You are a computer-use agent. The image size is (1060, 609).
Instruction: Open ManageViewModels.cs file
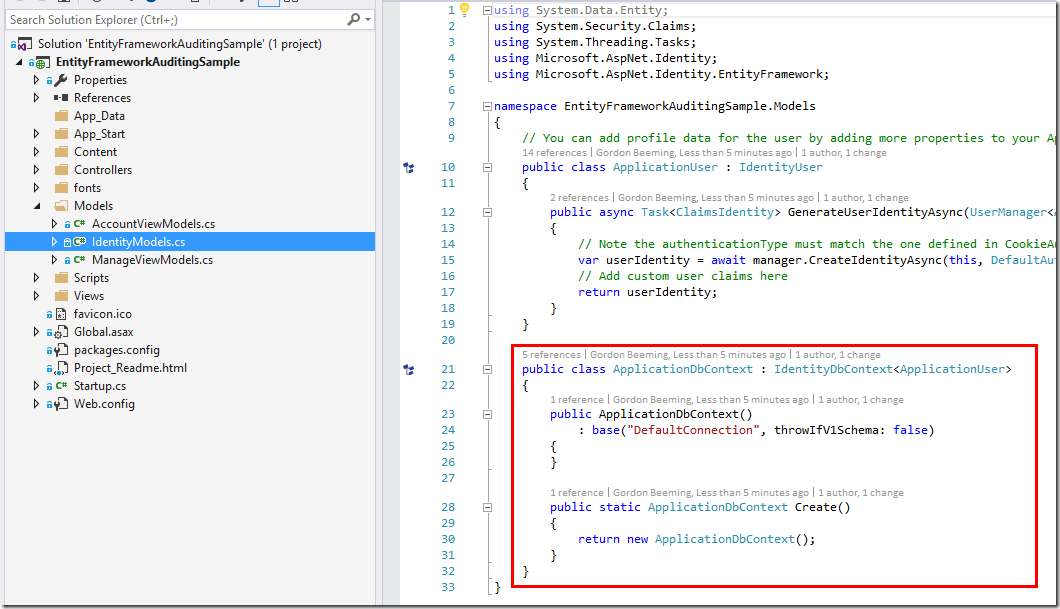[152, 260]
